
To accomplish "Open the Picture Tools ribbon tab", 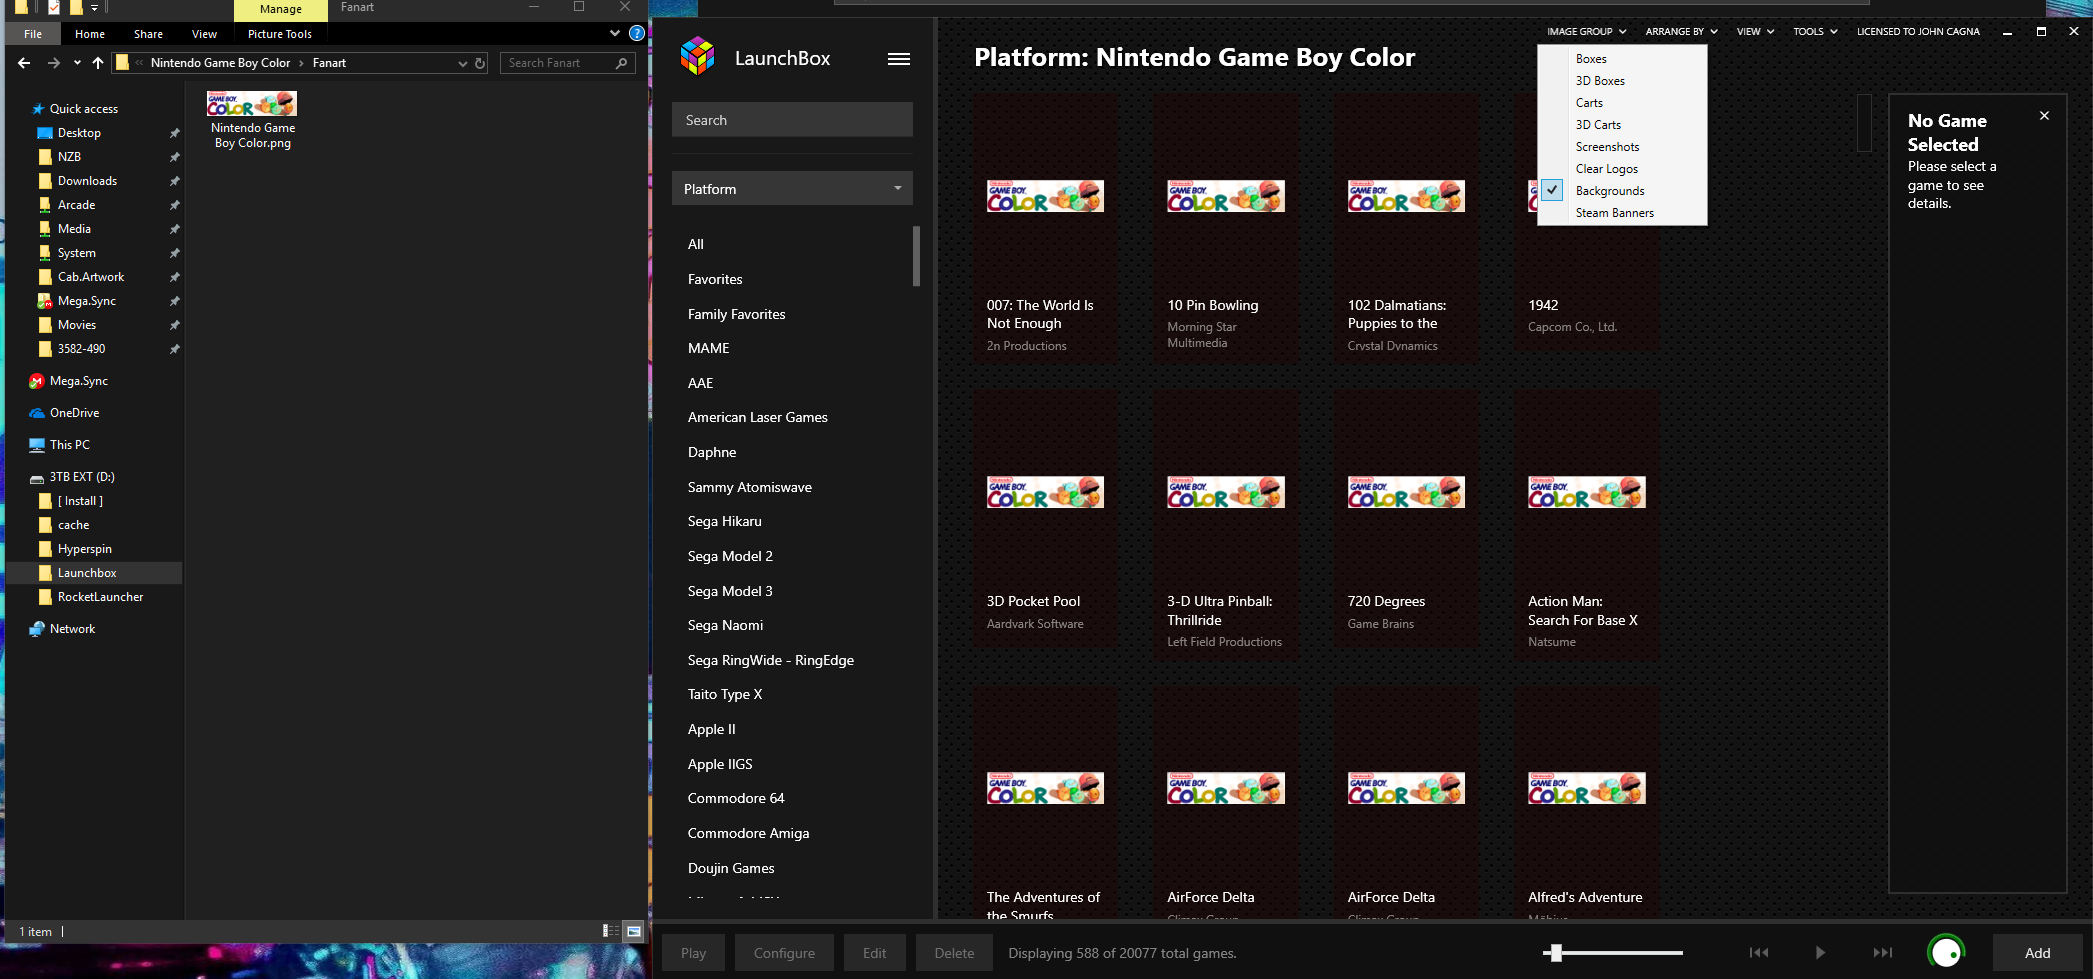I will coord(280,34).
